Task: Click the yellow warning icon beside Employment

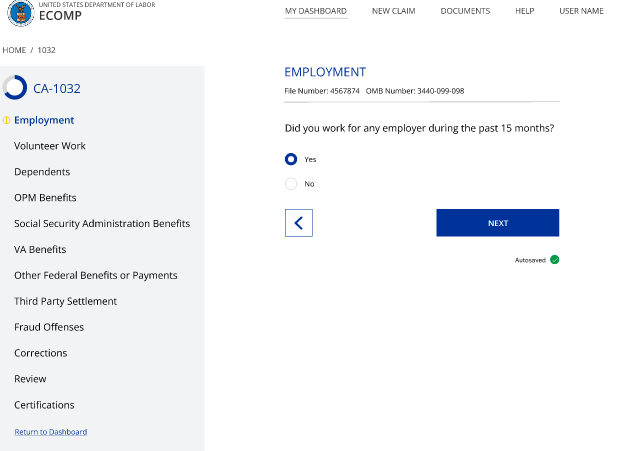Action: tap(6, 120)
